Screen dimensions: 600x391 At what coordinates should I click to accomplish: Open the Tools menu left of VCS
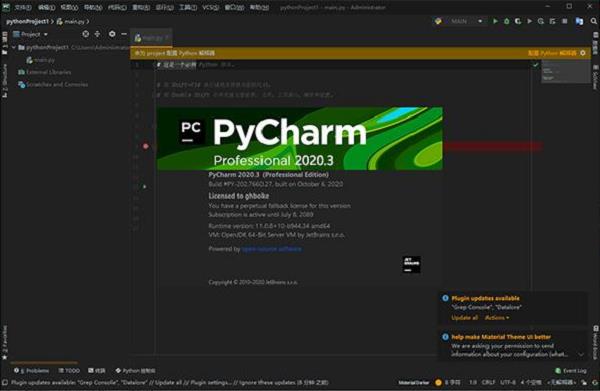coord(188,7)
